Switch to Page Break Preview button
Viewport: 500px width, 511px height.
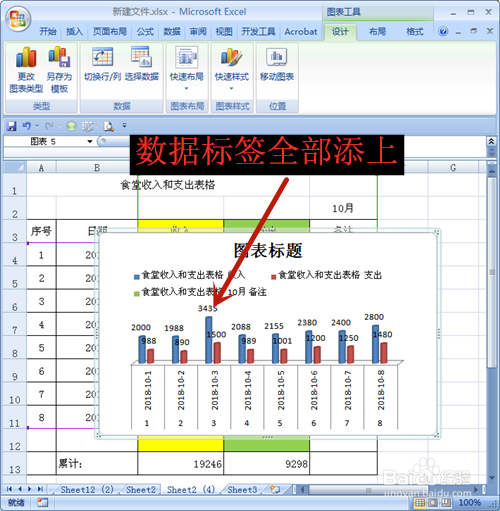pos(446,502)
